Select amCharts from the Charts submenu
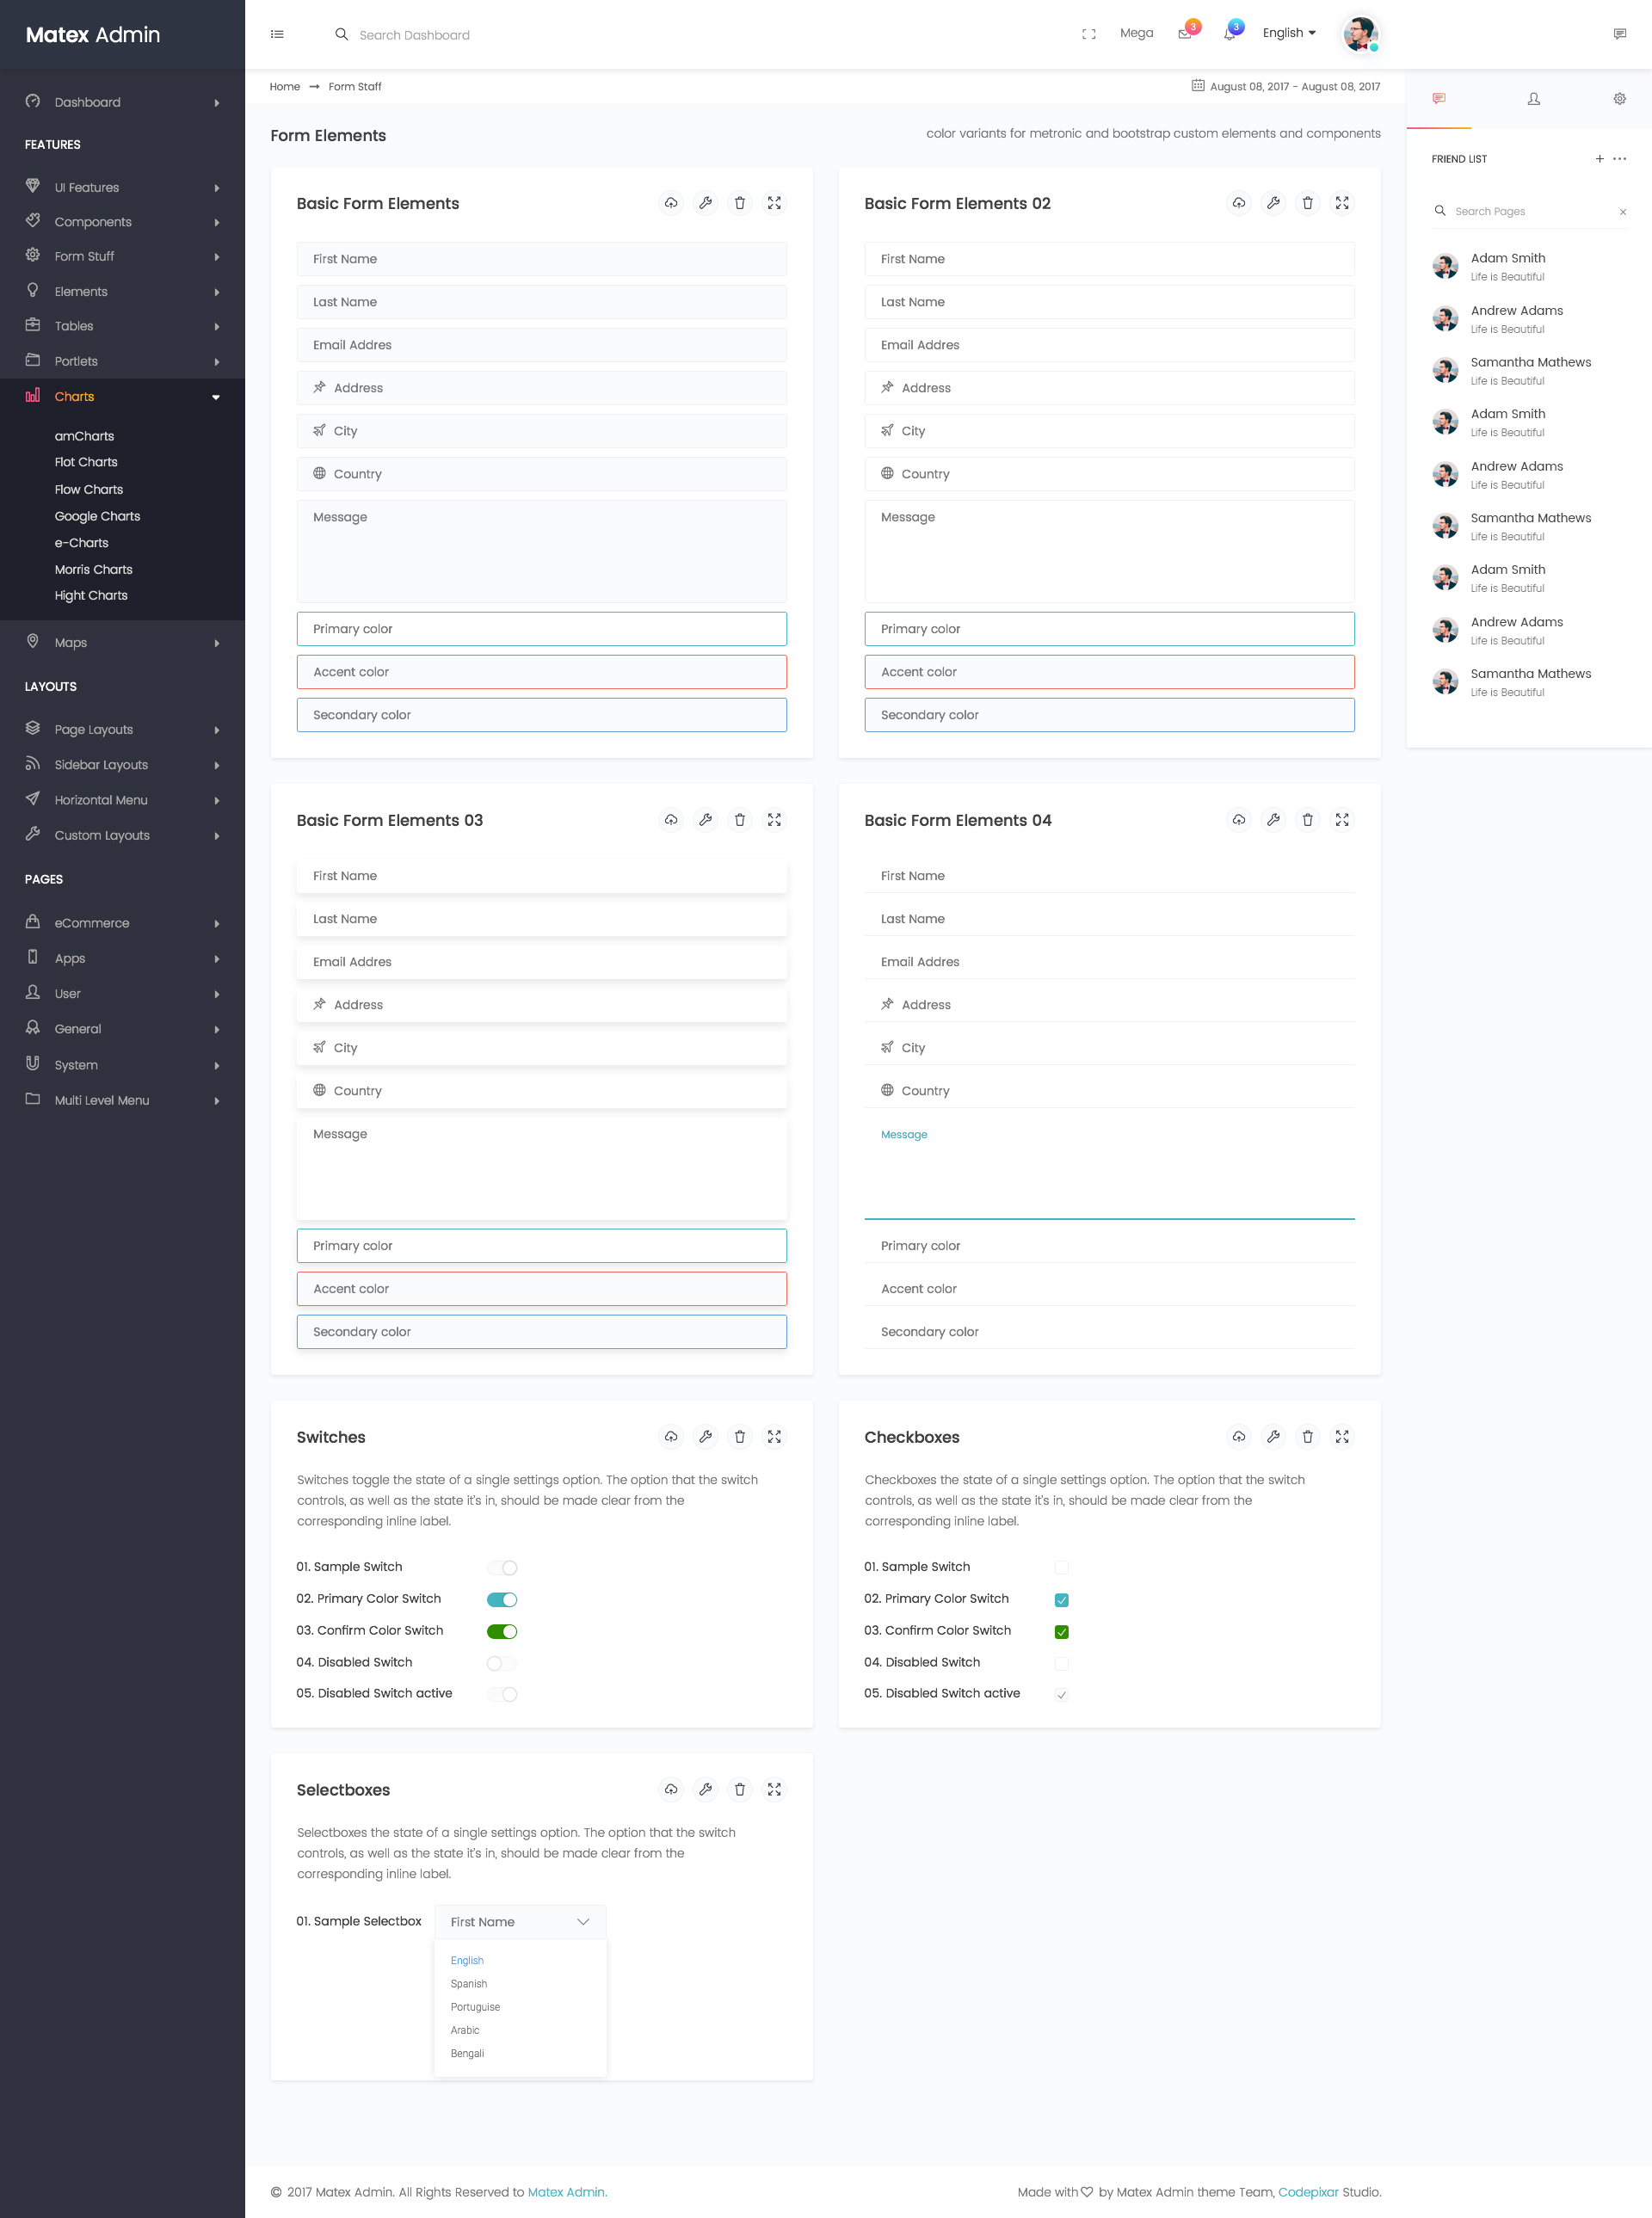The image size is (1652, 2218). click(x=84, y=436)
